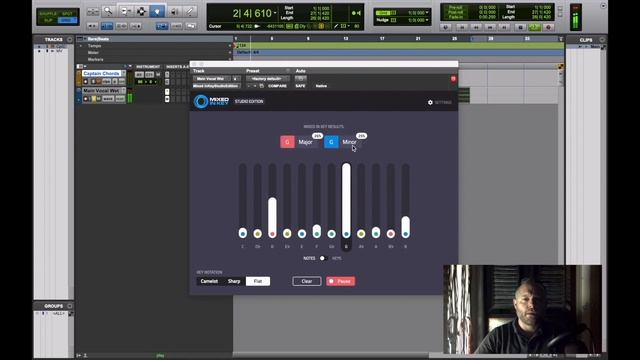Viewport: 640px width, 360px height.
Task: Click the Native plugin format label
Action: point(321,86)
